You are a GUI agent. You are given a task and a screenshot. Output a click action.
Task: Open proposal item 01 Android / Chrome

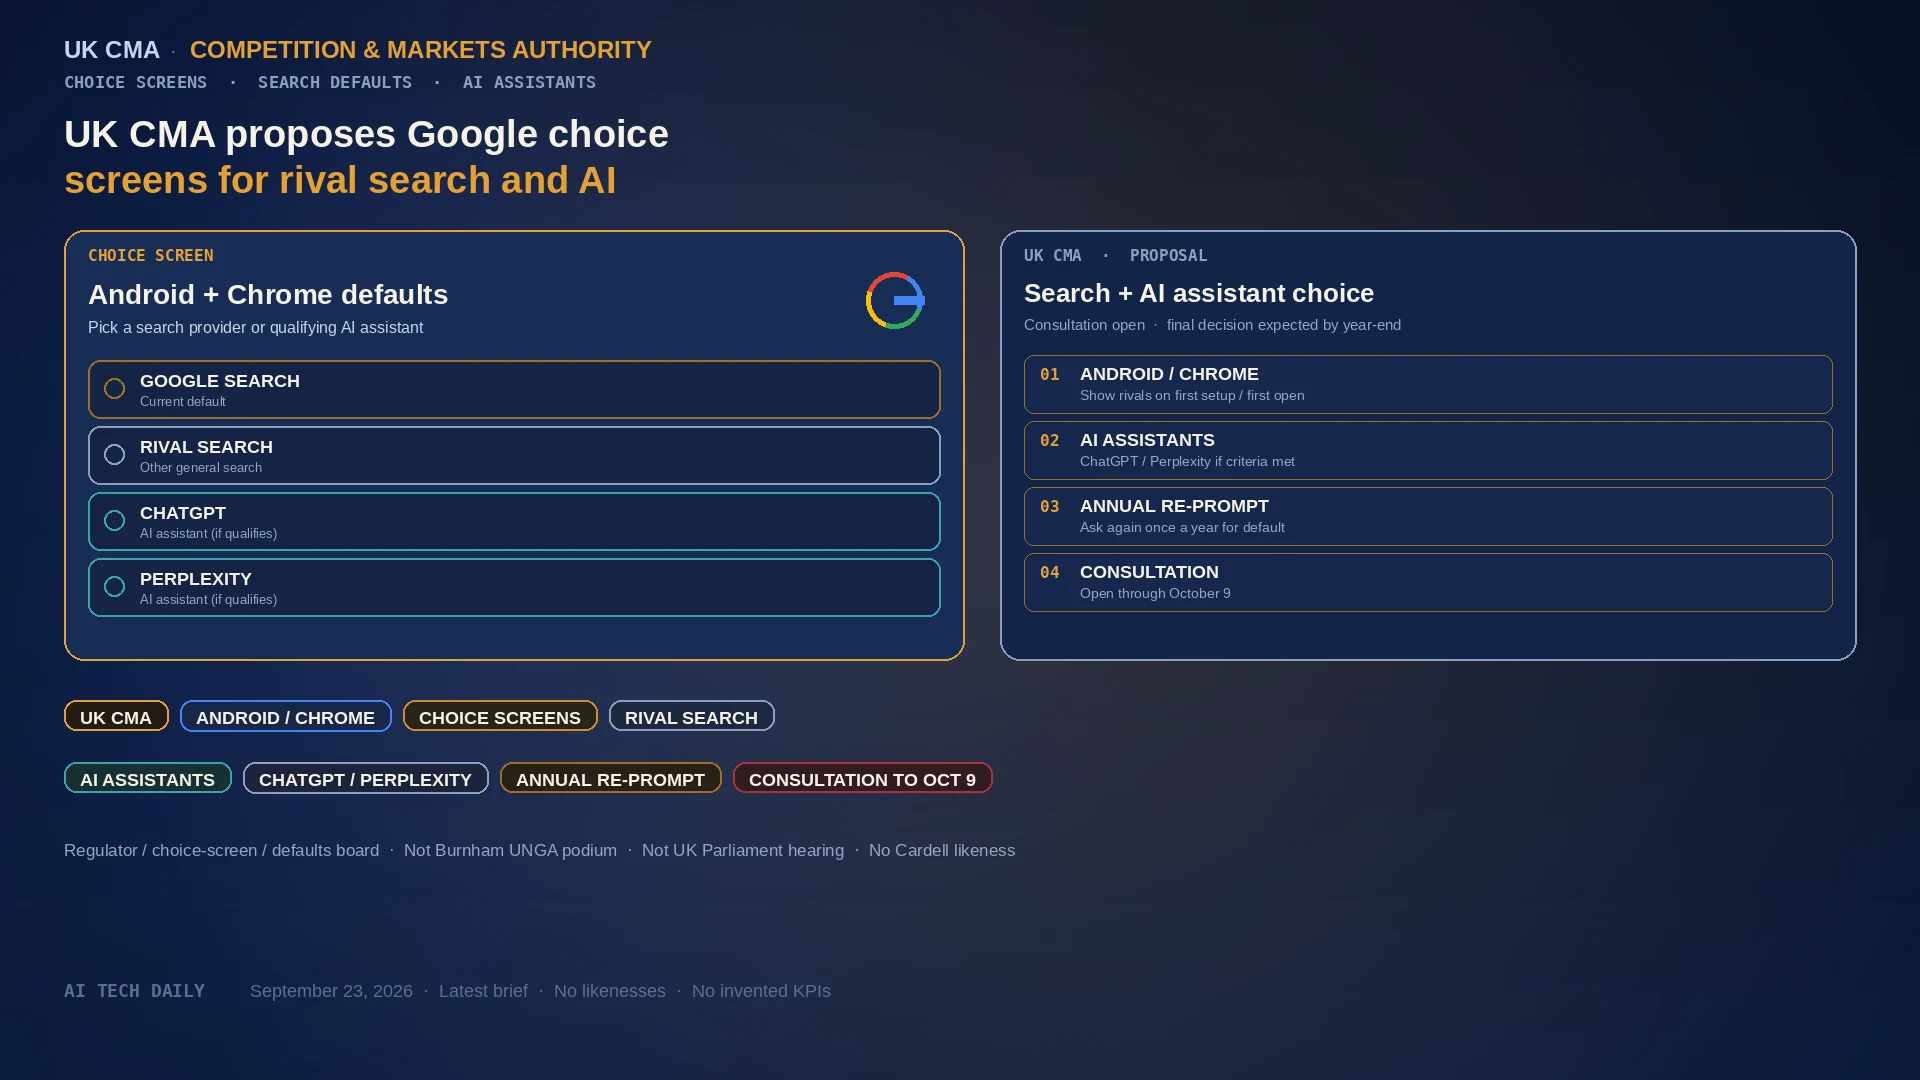coord(1428,384)
